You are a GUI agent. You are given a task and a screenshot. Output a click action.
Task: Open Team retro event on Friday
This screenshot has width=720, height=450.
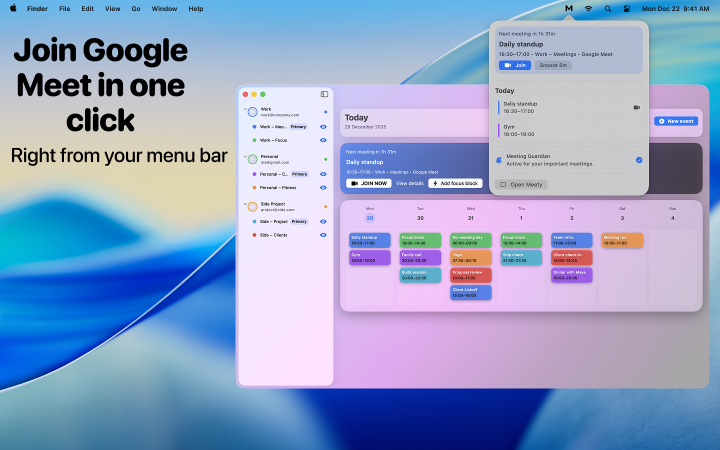coord(572,240)
